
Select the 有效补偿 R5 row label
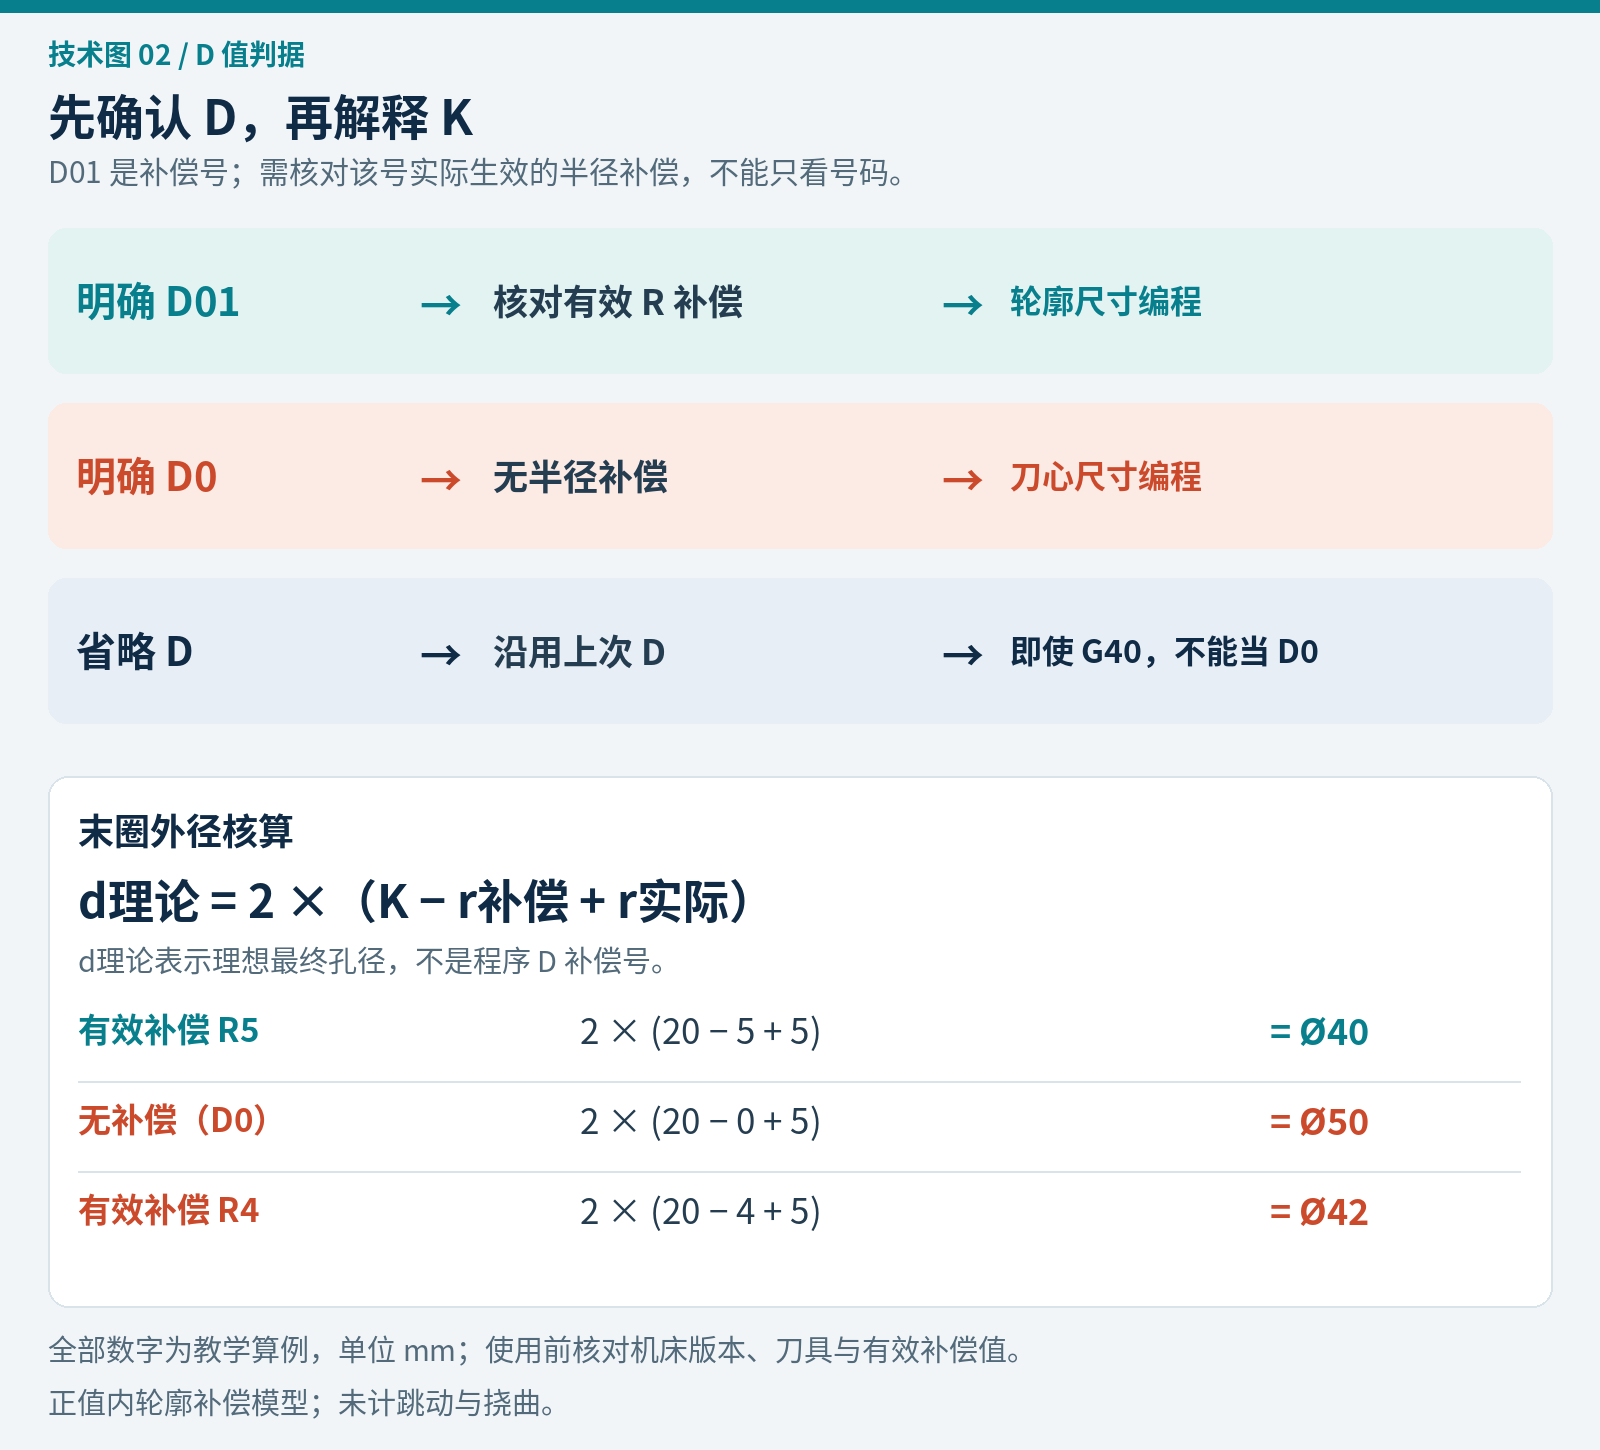click(168, 1030)
